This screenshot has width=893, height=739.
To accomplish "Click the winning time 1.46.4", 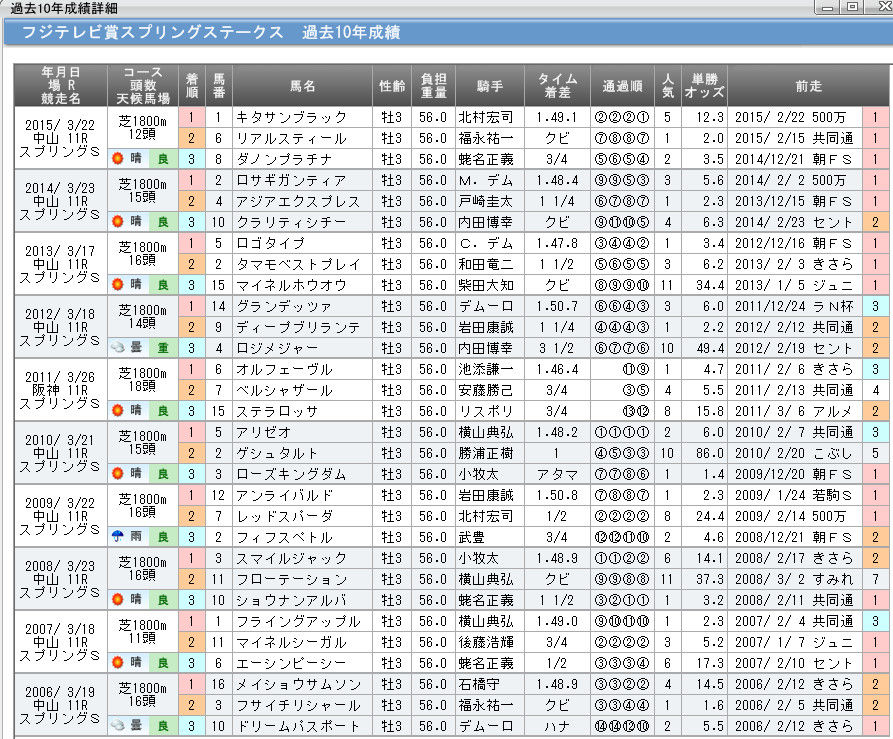I will point(557,370).
